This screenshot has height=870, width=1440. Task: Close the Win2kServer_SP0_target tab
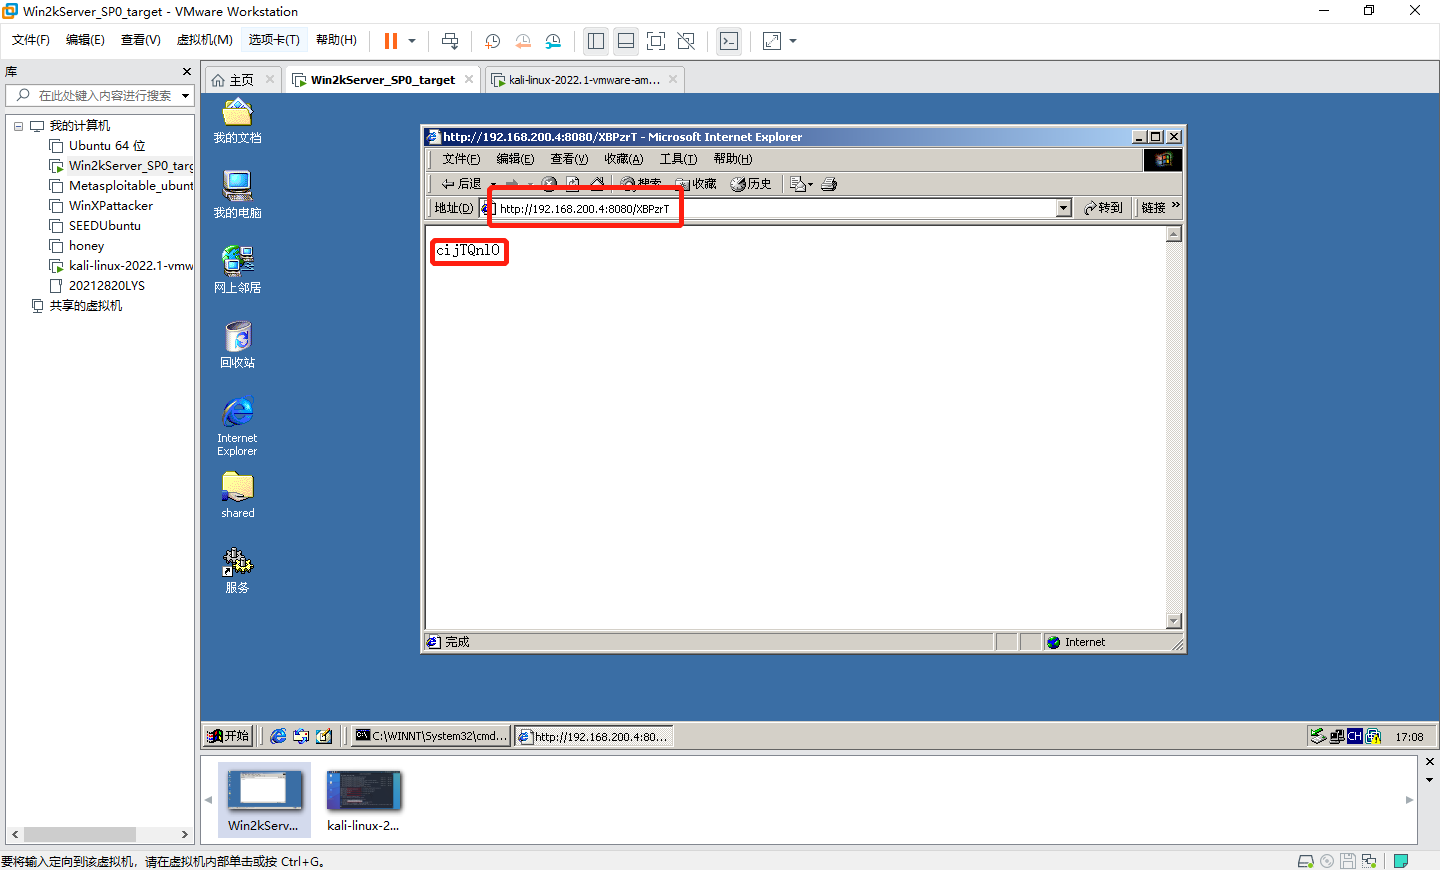469,80
